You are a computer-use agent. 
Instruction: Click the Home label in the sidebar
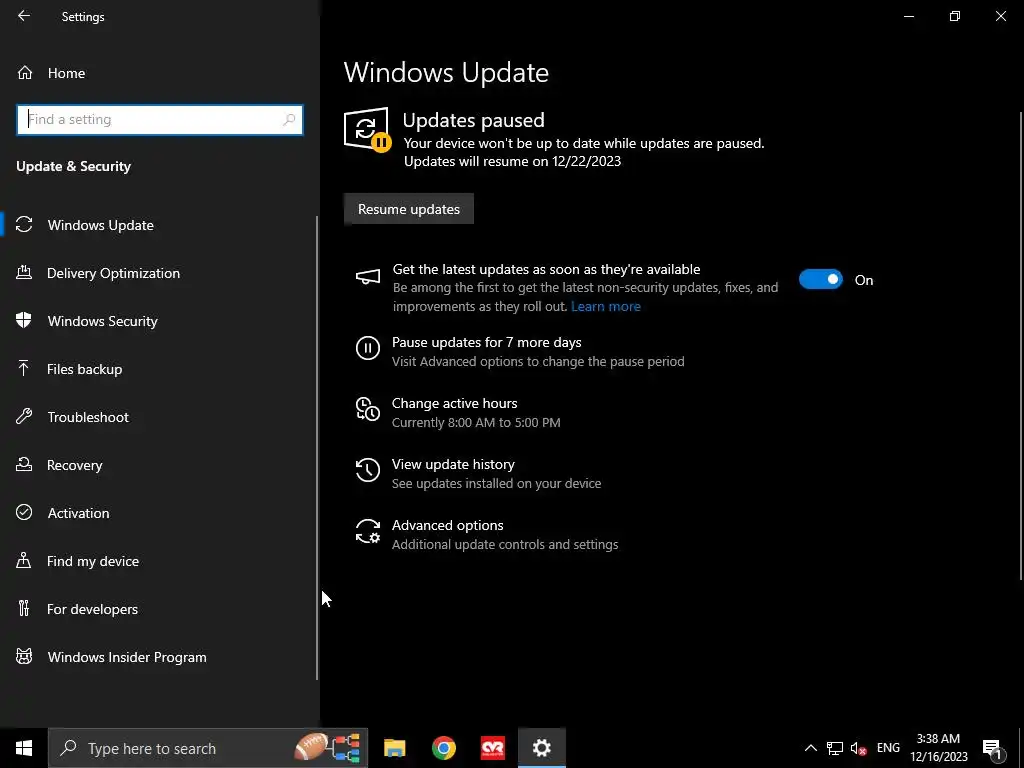tap(66, 73)
